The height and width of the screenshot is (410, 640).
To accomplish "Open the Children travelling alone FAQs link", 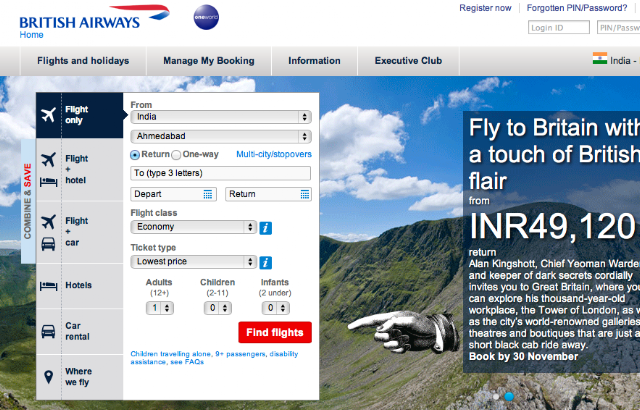I will (x=214, y=358).
